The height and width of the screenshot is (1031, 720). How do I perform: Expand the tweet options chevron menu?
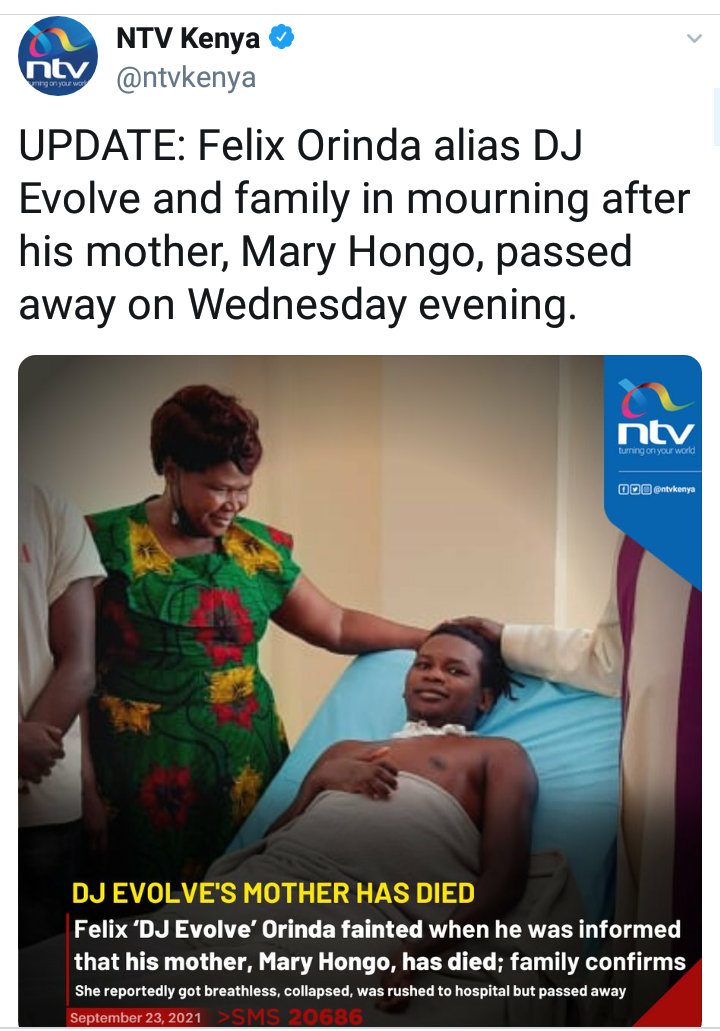[694, 39]
